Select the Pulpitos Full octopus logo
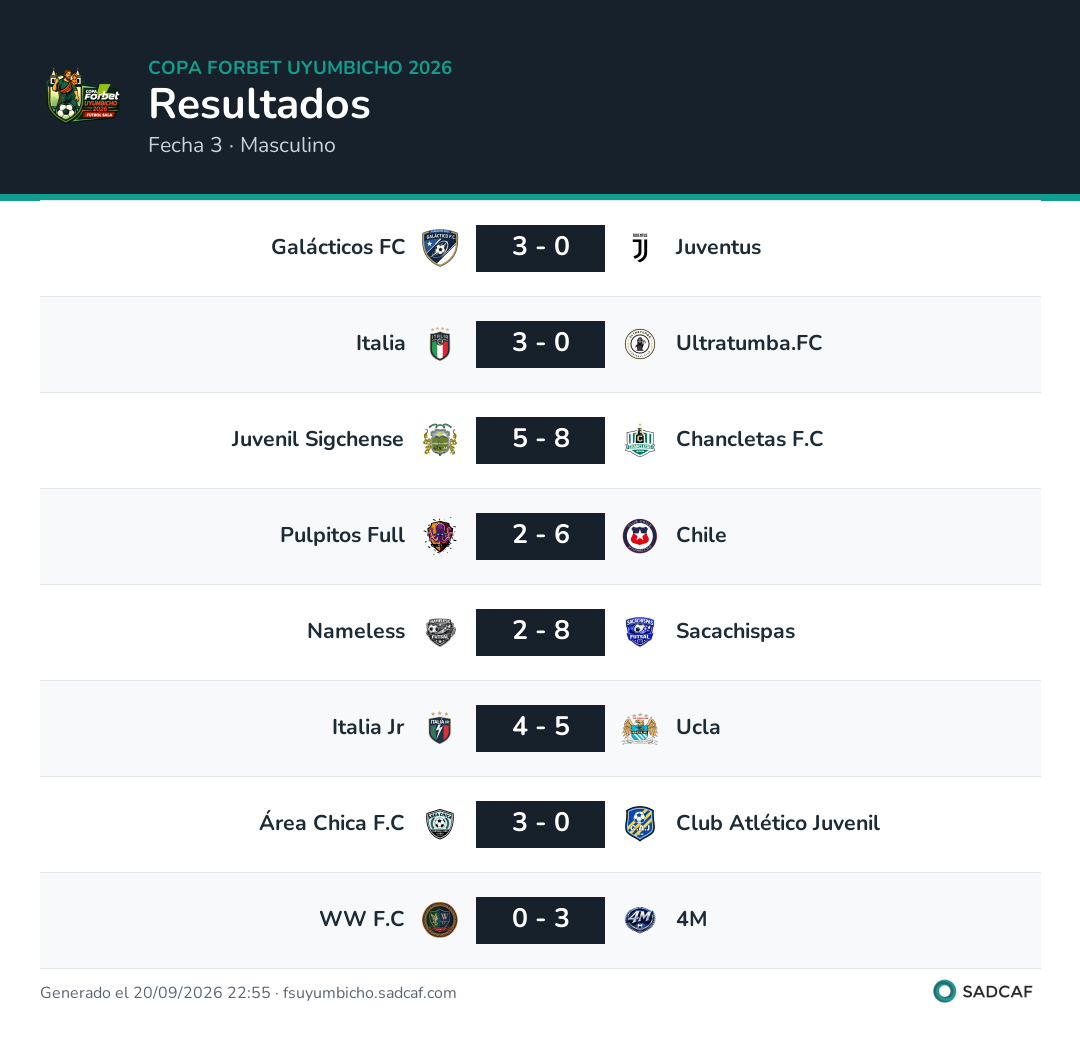Viewport: 1080px width, 1044px height. click(x=440, y=536)
